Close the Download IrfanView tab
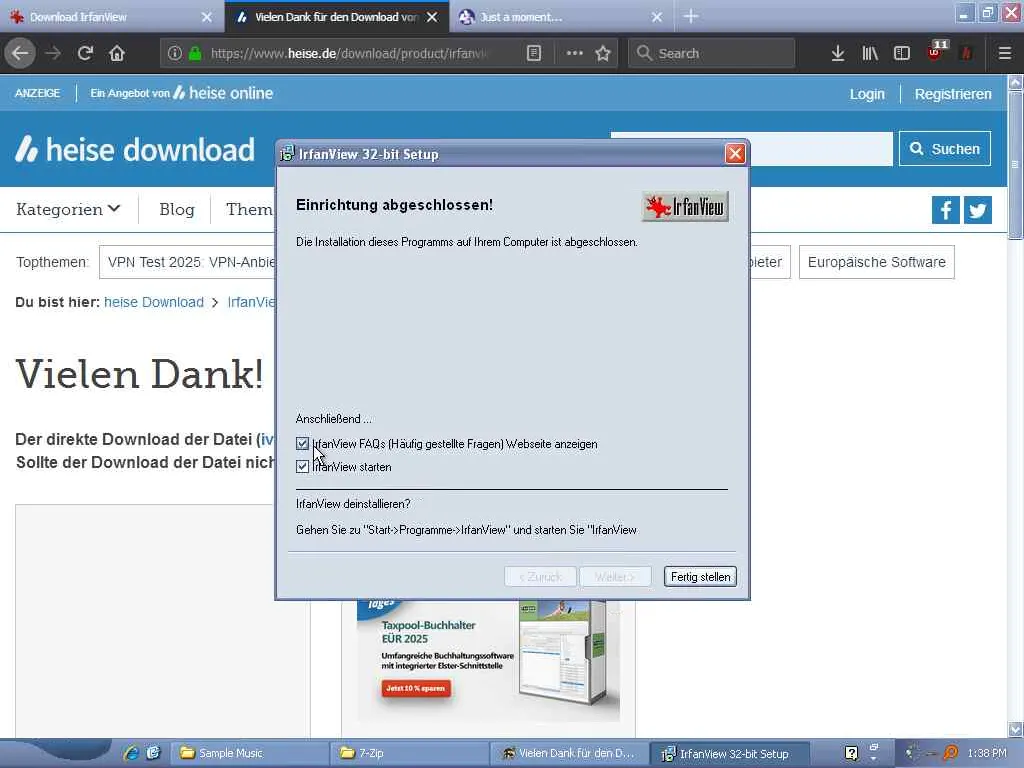The width and height of the screenshot is (1024, 768). click(x=206, y=17)
